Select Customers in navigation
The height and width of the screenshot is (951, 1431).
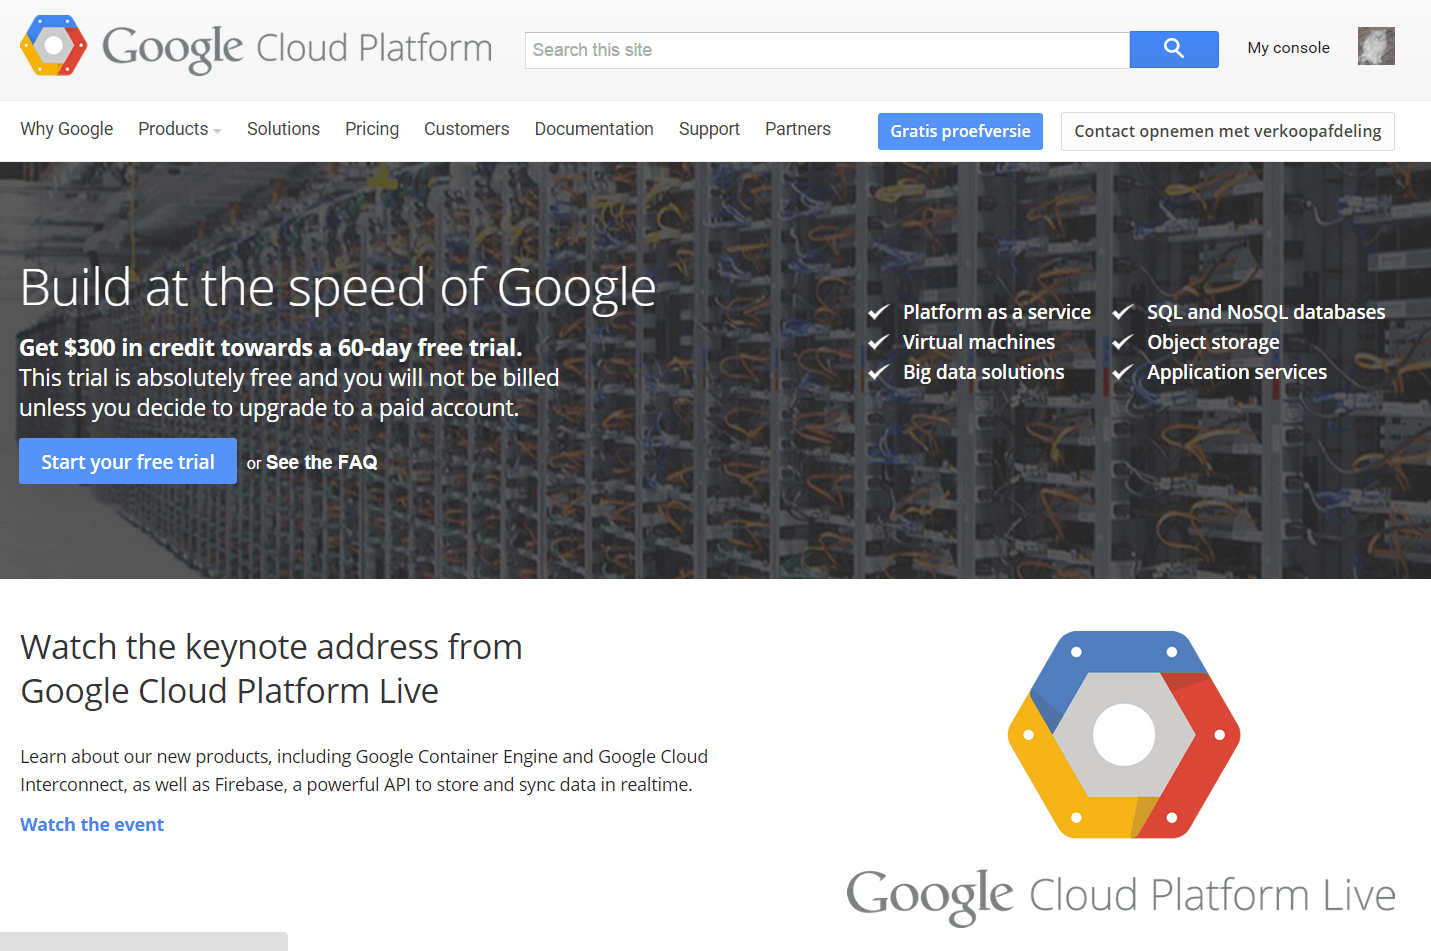467,129
